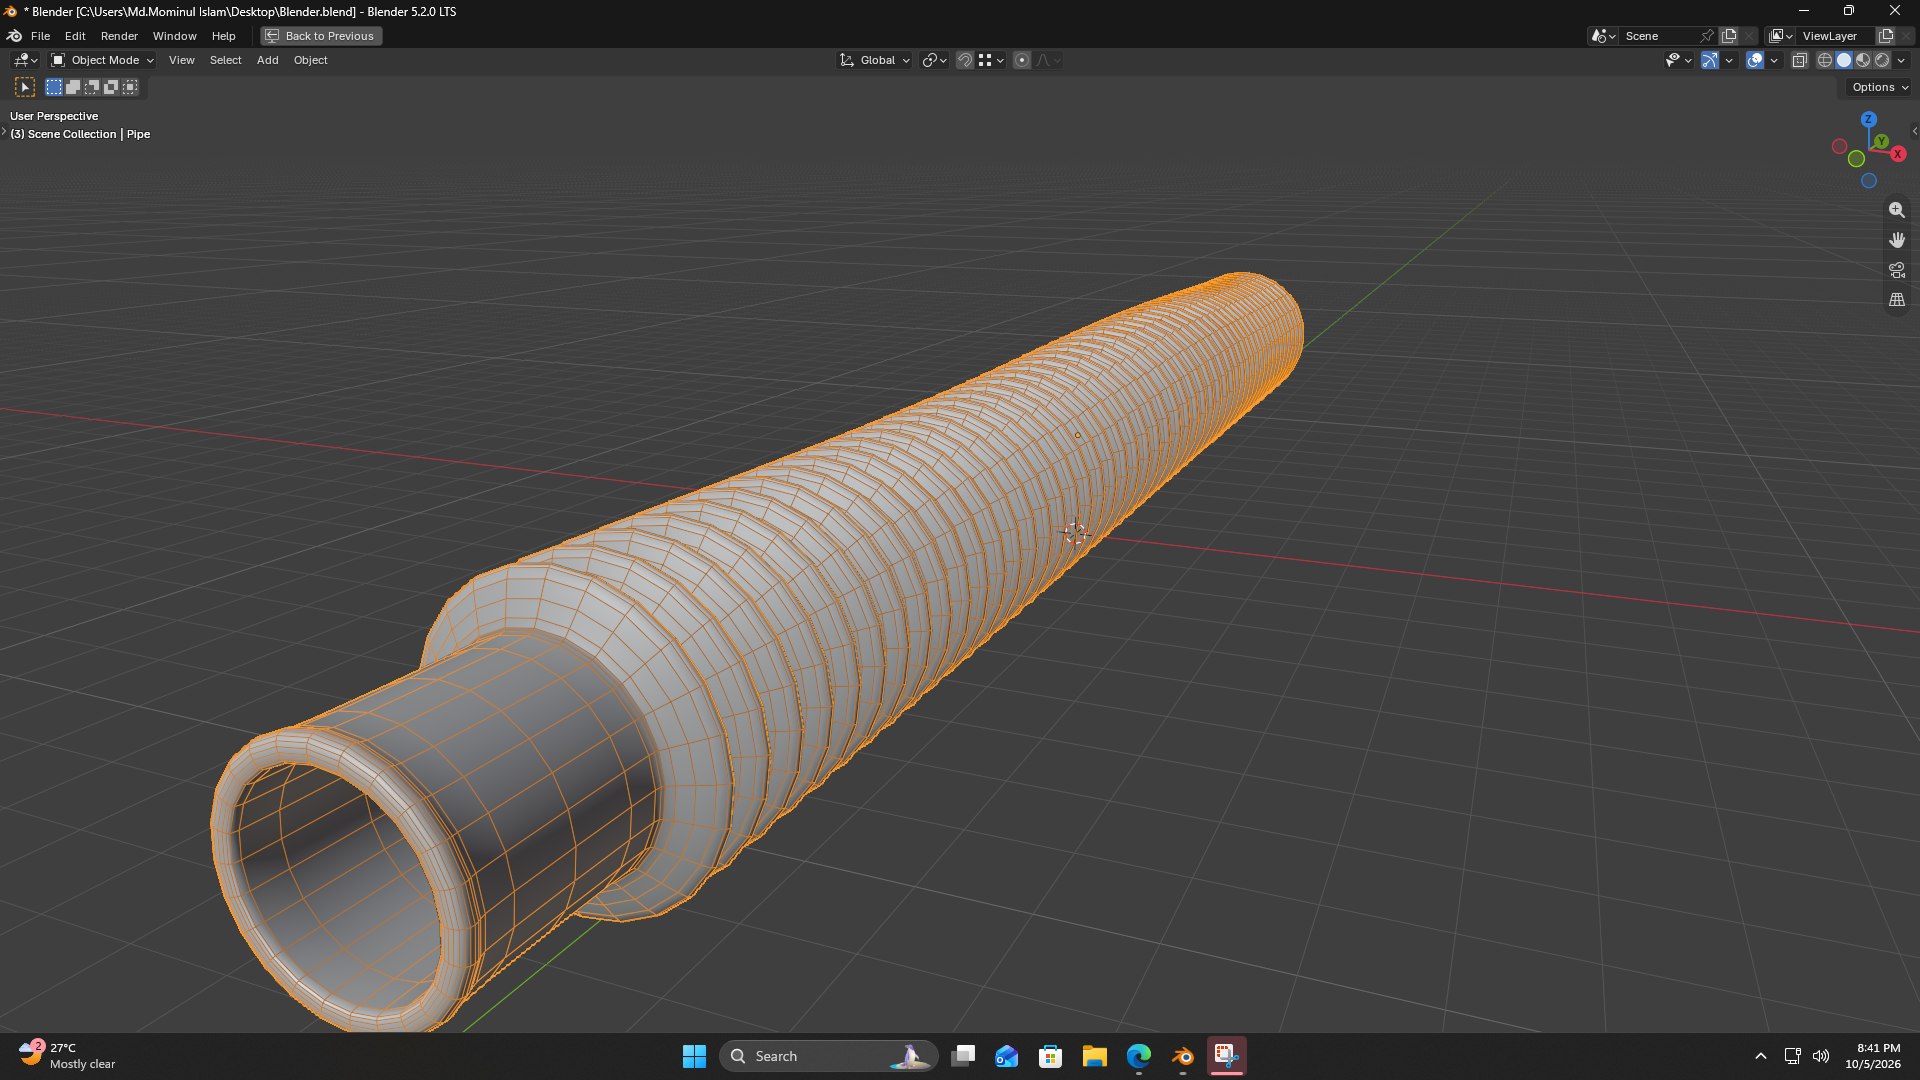This screenshot has height=1080, width=1920.
Task: Expand the sidebar arrow at viewport edge
Action: tap(1914, 131)
